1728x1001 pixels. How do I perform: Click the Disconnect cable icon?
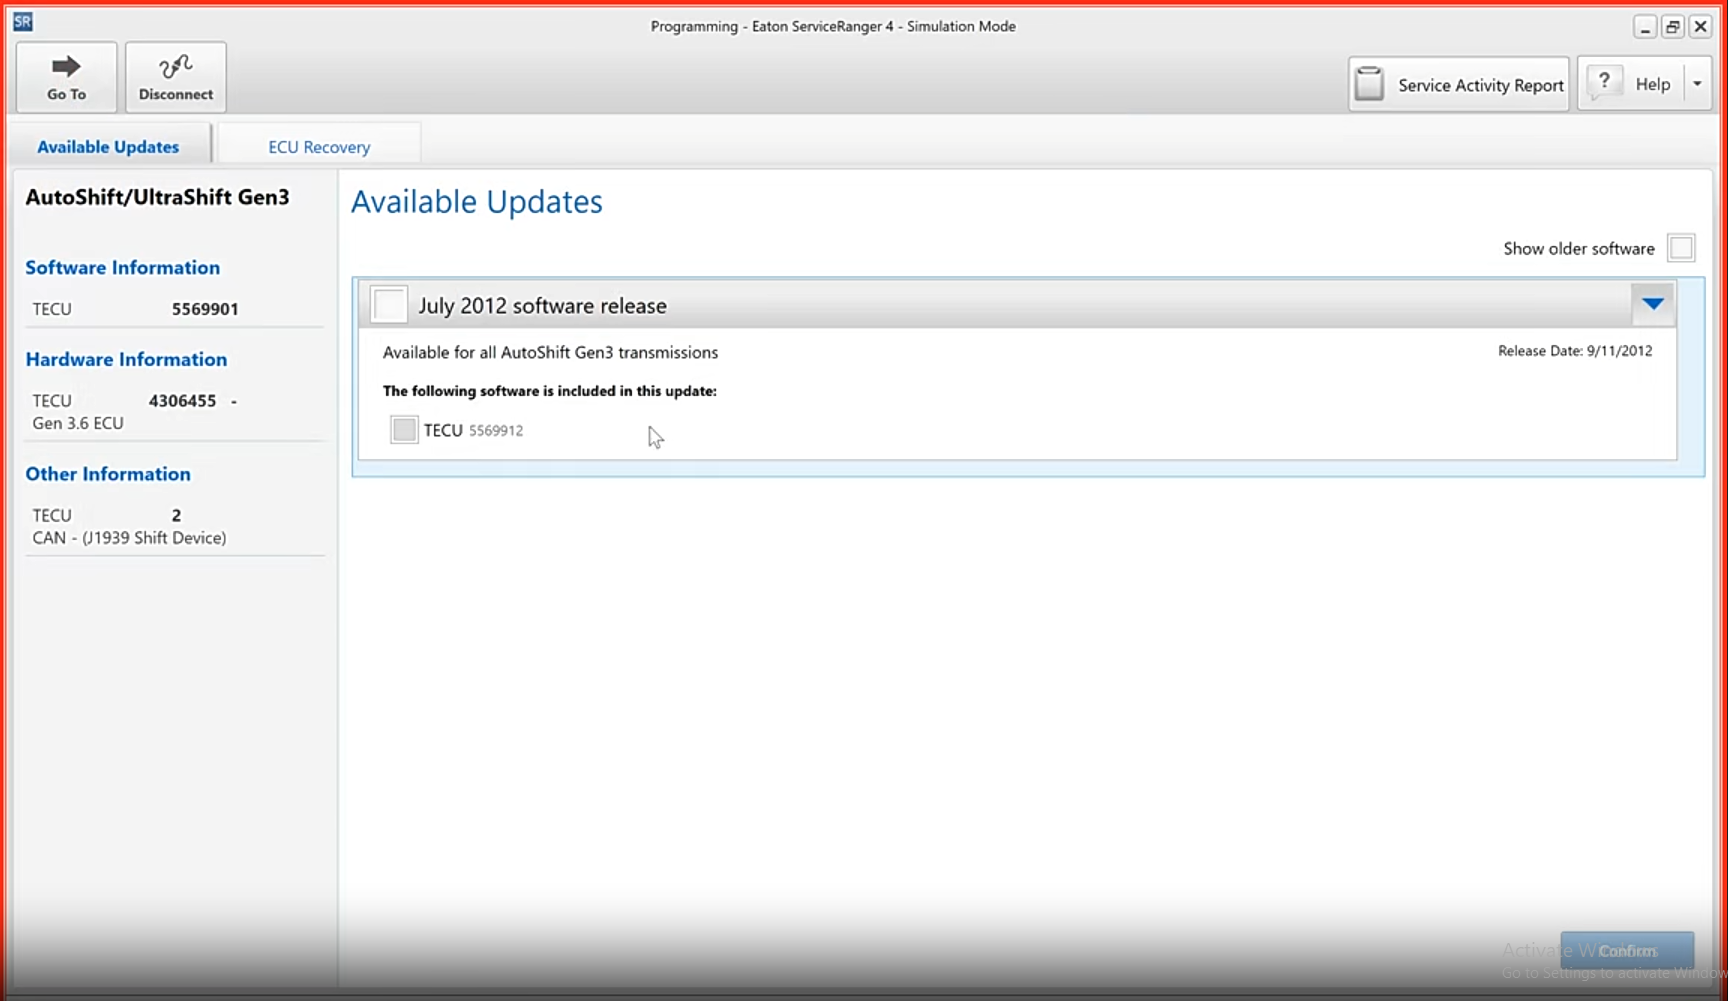pos(175,67)
